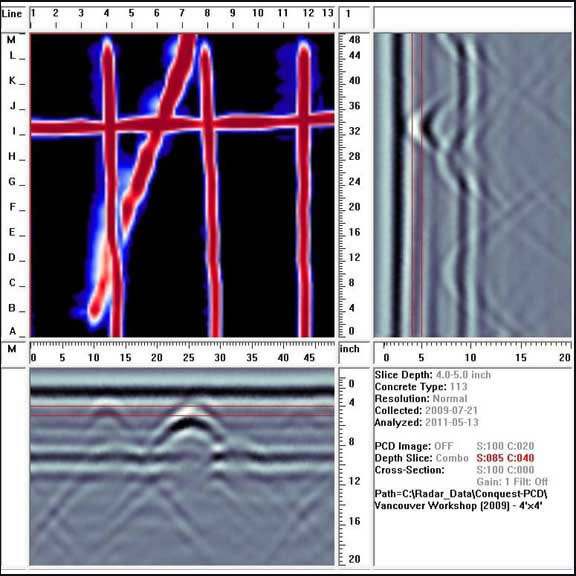The width and height of the screenshot is (576, 576).
Task: Select line 8 on top ruler
Action: click(x=208, y=14)
